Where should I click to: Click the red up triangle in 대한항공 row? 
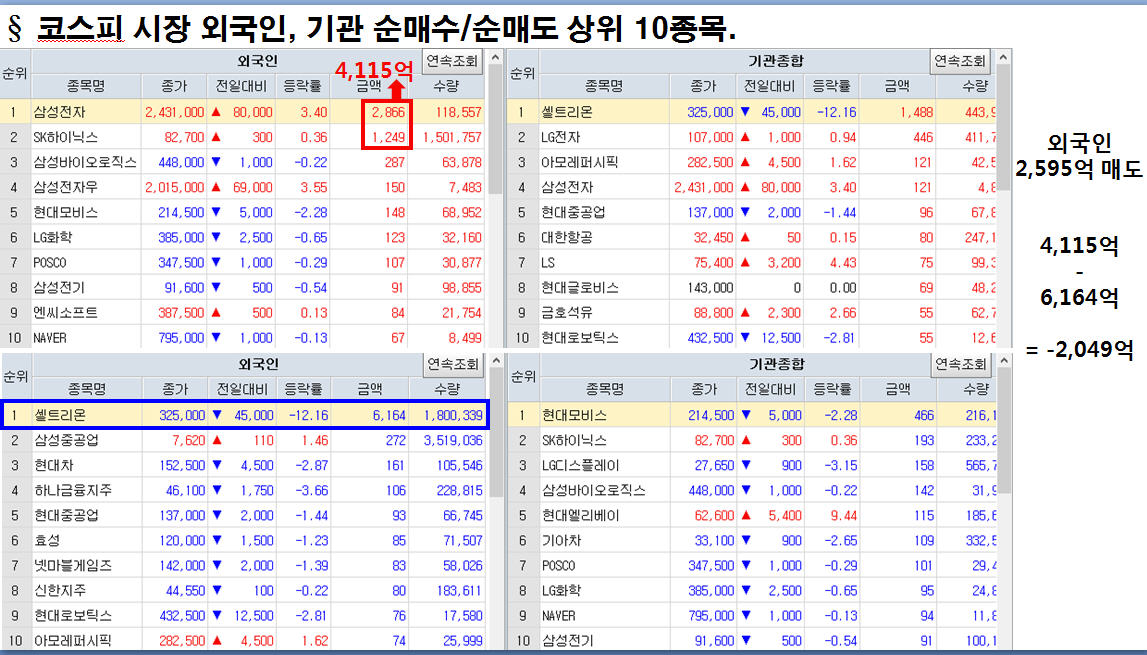pyautogui.click(x=745, y=237)
